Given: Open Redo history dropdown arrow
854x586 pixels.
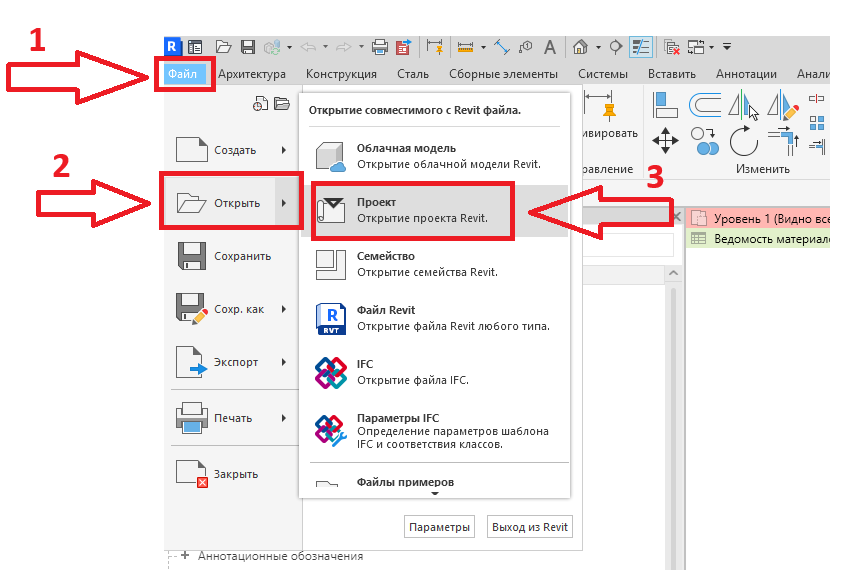Looking at the screenshot, I should [361, 47].
